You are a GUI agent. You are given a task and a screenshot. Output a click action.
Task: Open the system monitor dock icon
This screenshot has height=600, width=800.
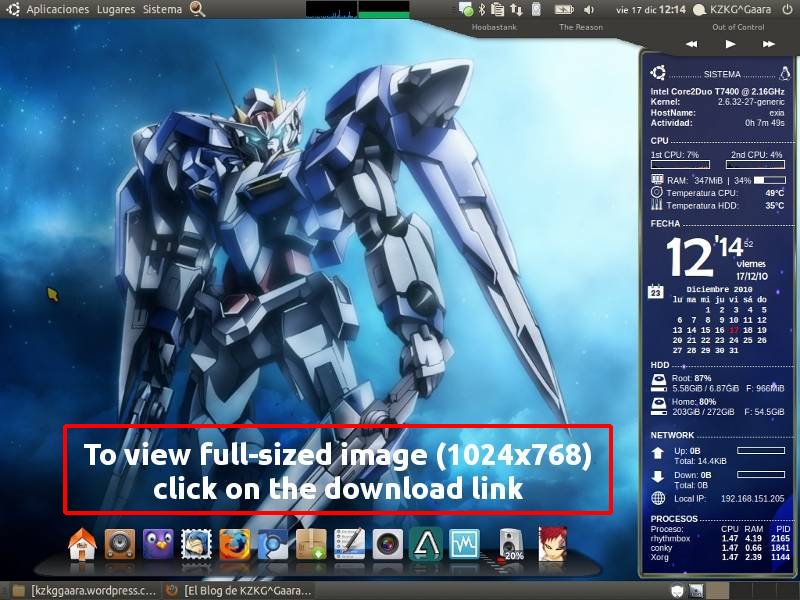pyautogui.click(x=464, y=544)
